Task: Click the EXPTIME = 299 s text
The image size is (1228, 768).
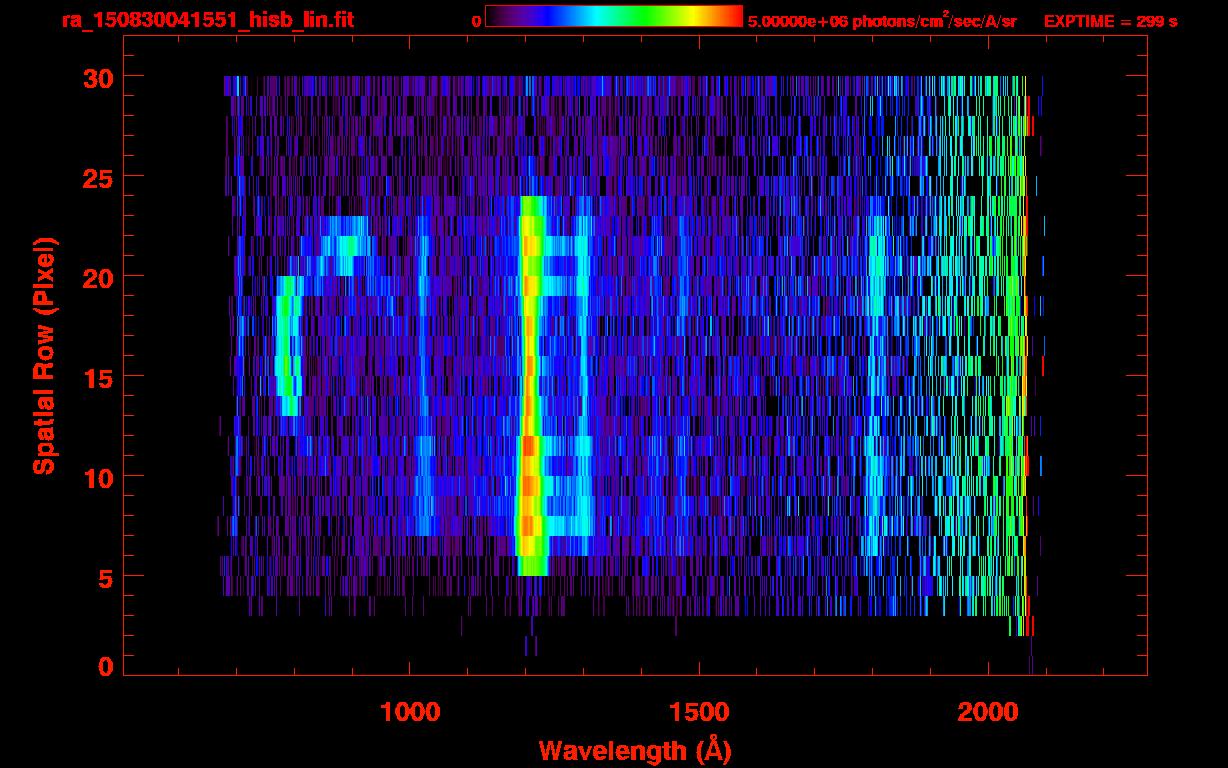Action: (1110, 21)
